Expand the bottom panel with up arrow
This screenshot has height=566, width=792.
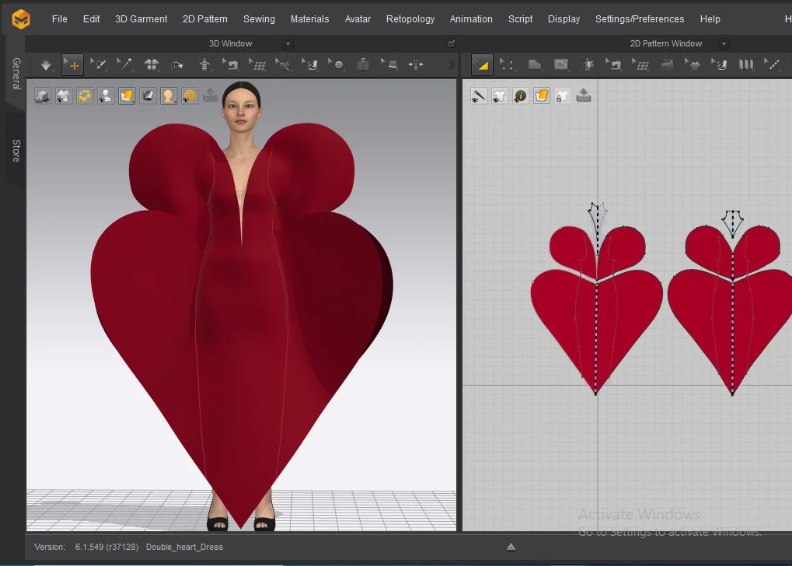click(511, 547)
